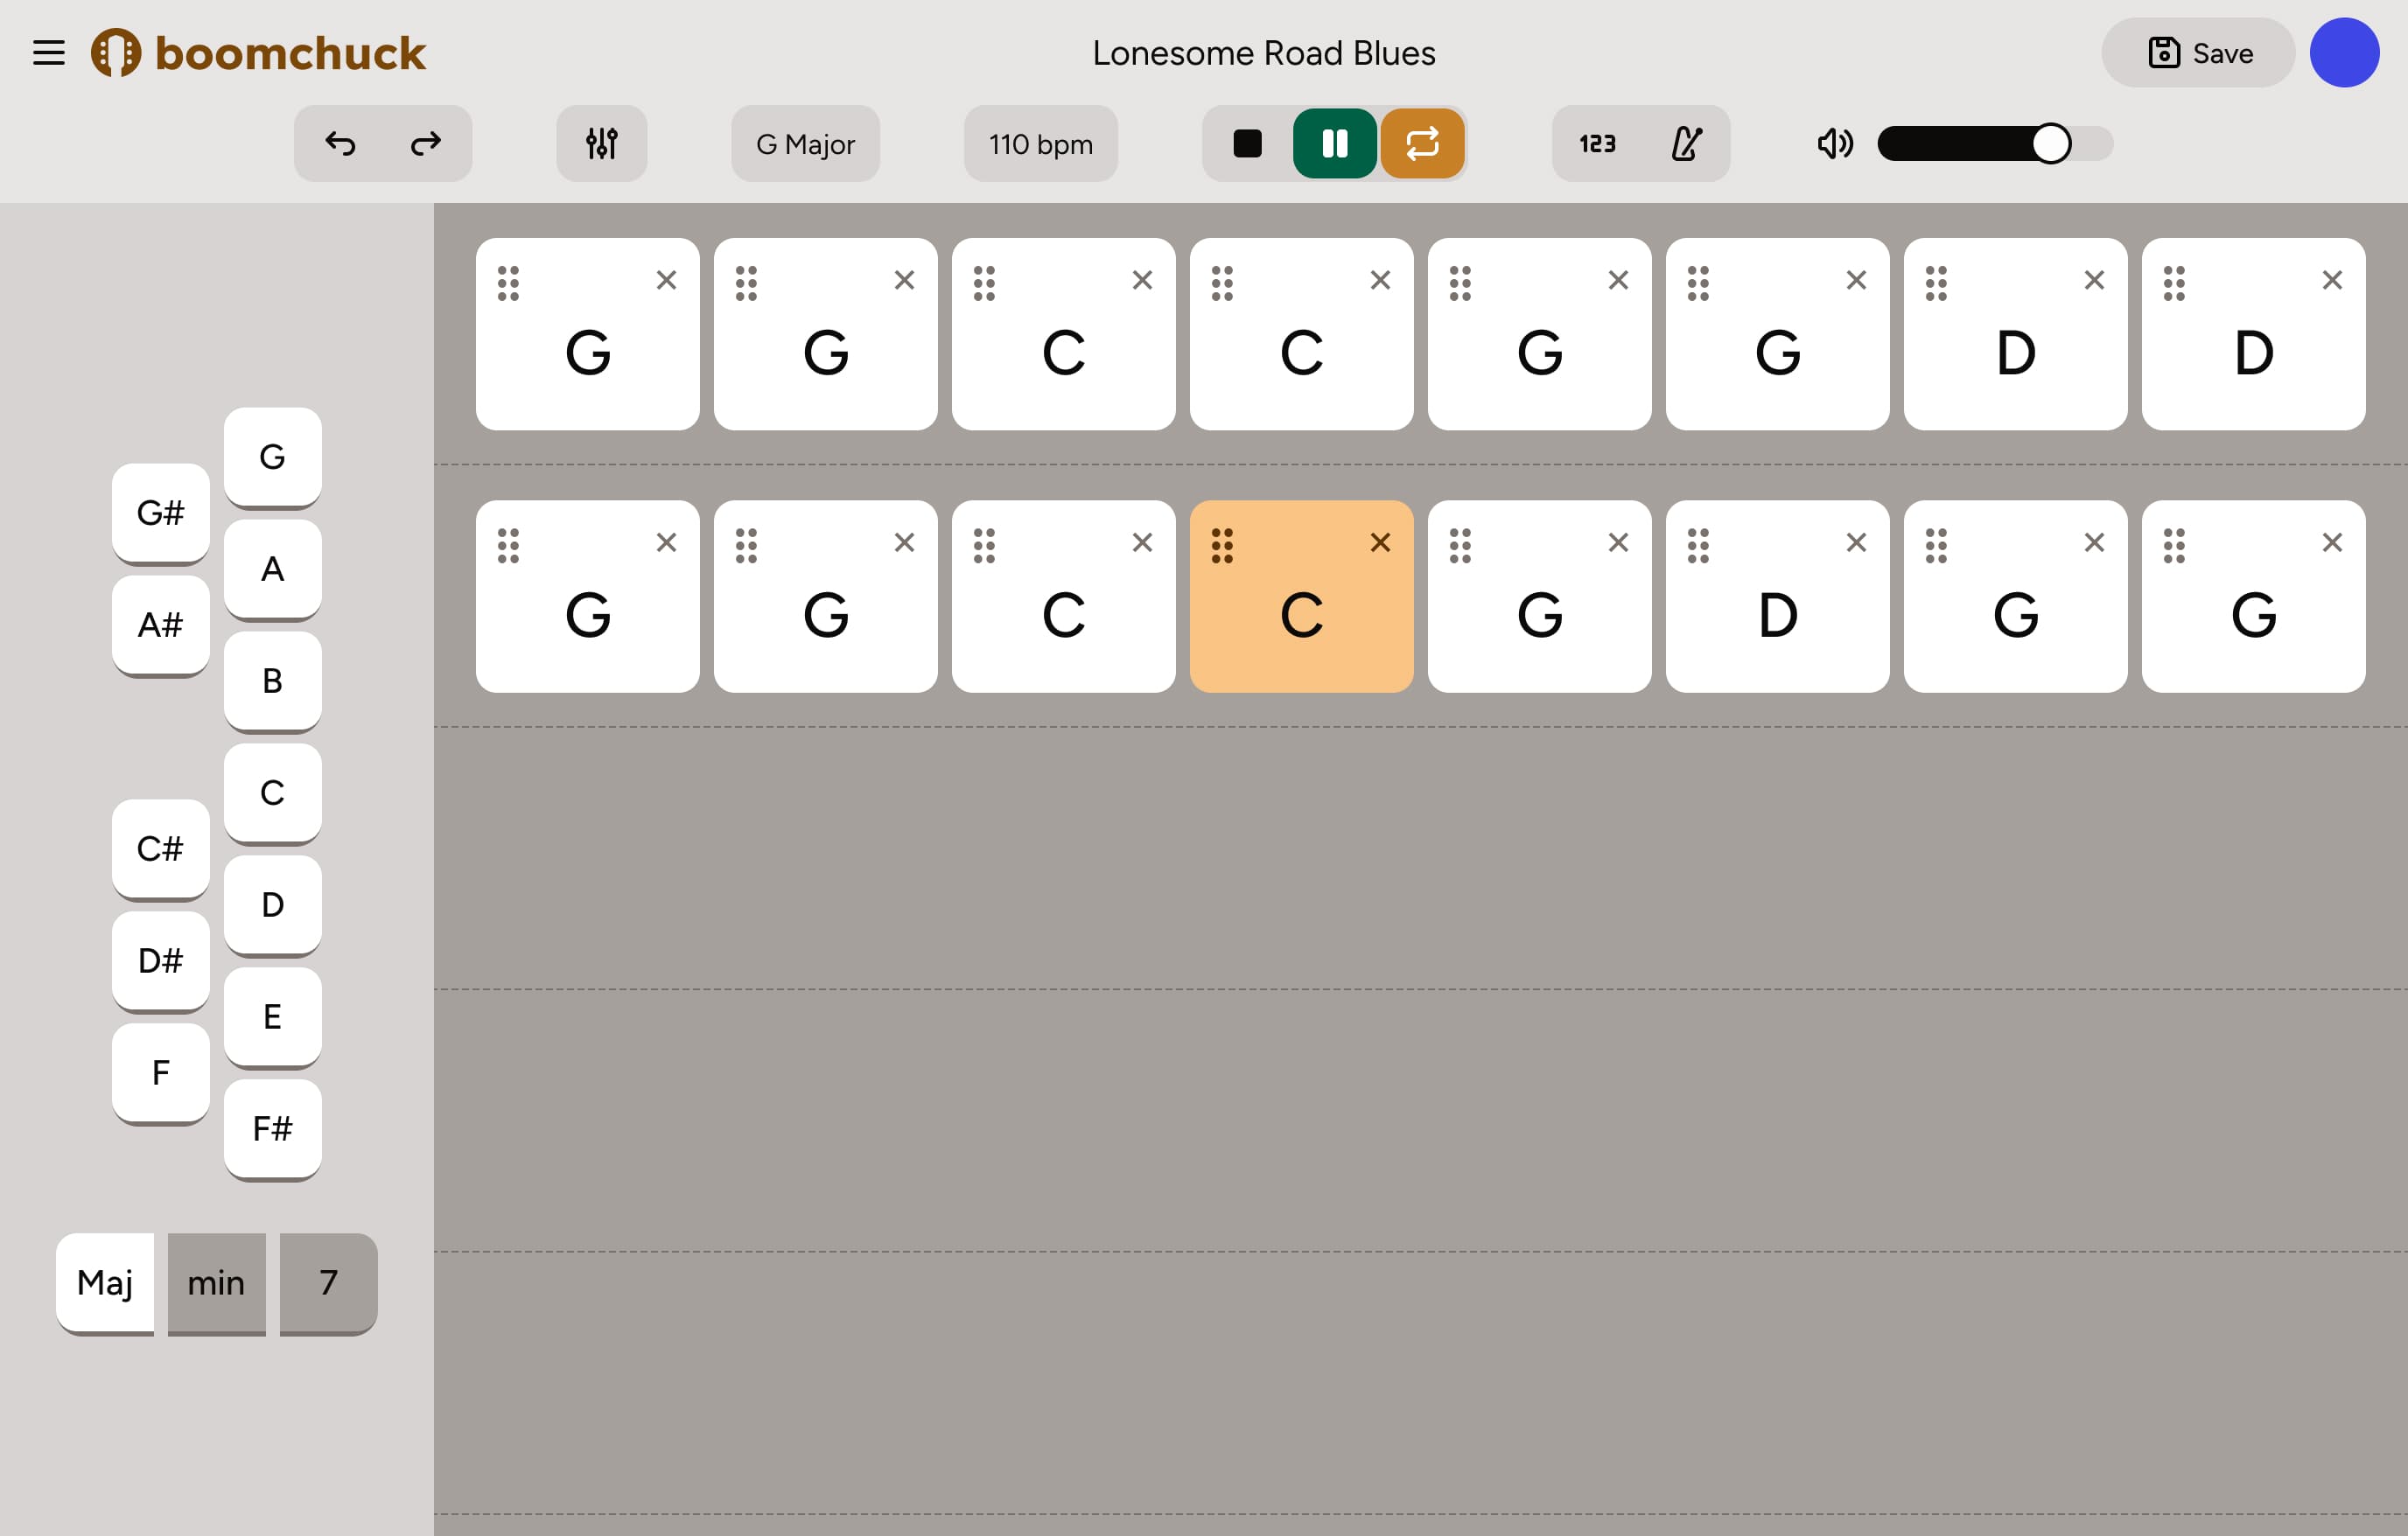Mute audio with the speaker icon
The height and width of the screenshot is (1536, 2408).
[x=1834, y=144]
